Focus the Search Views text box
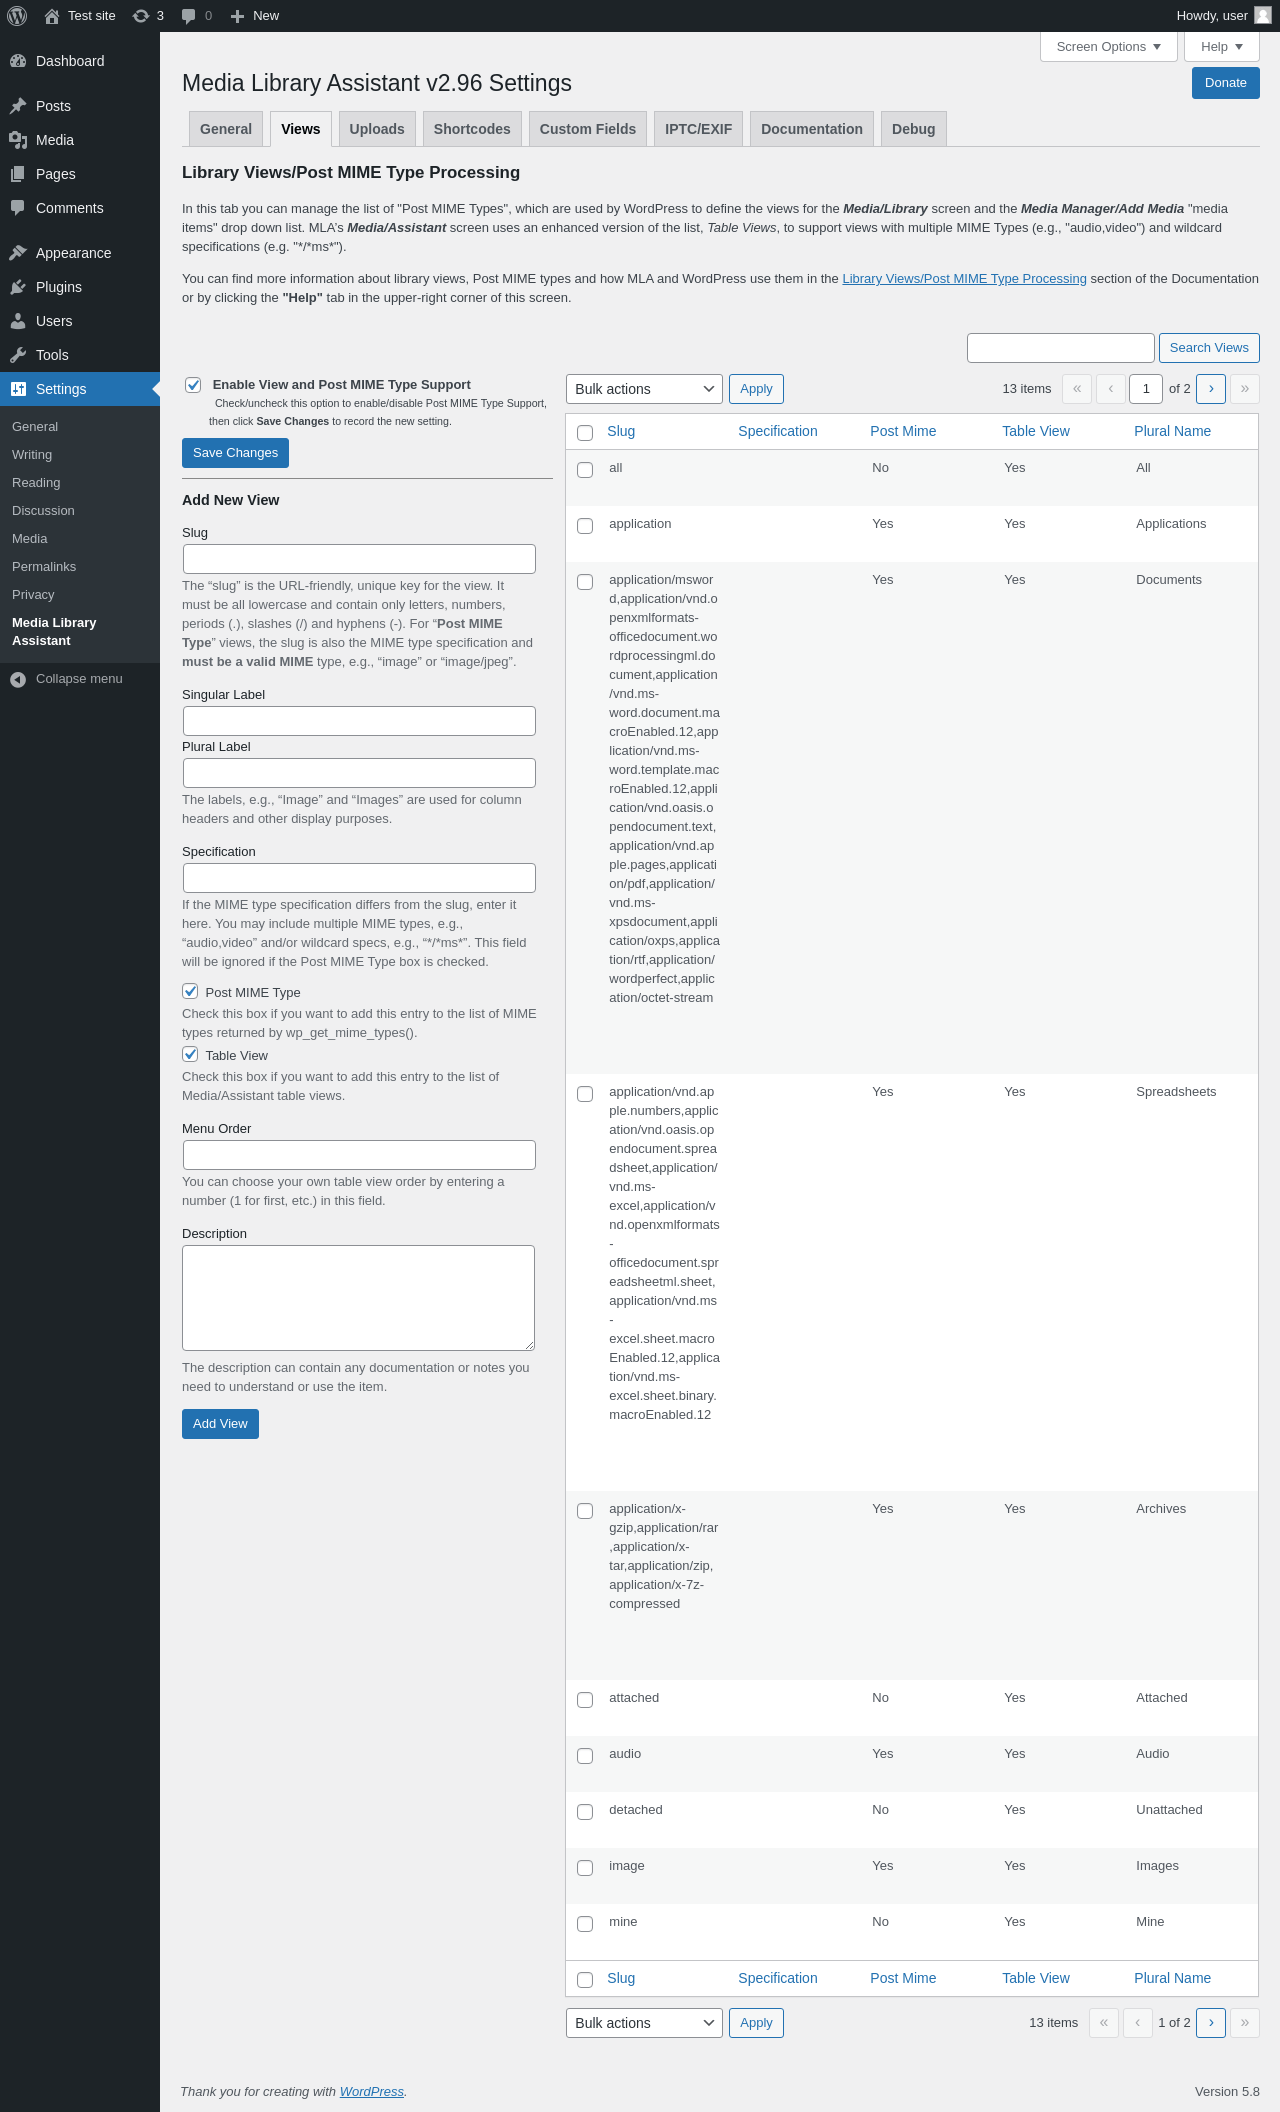The image size is (1280, 2112). coord(1061,348)
